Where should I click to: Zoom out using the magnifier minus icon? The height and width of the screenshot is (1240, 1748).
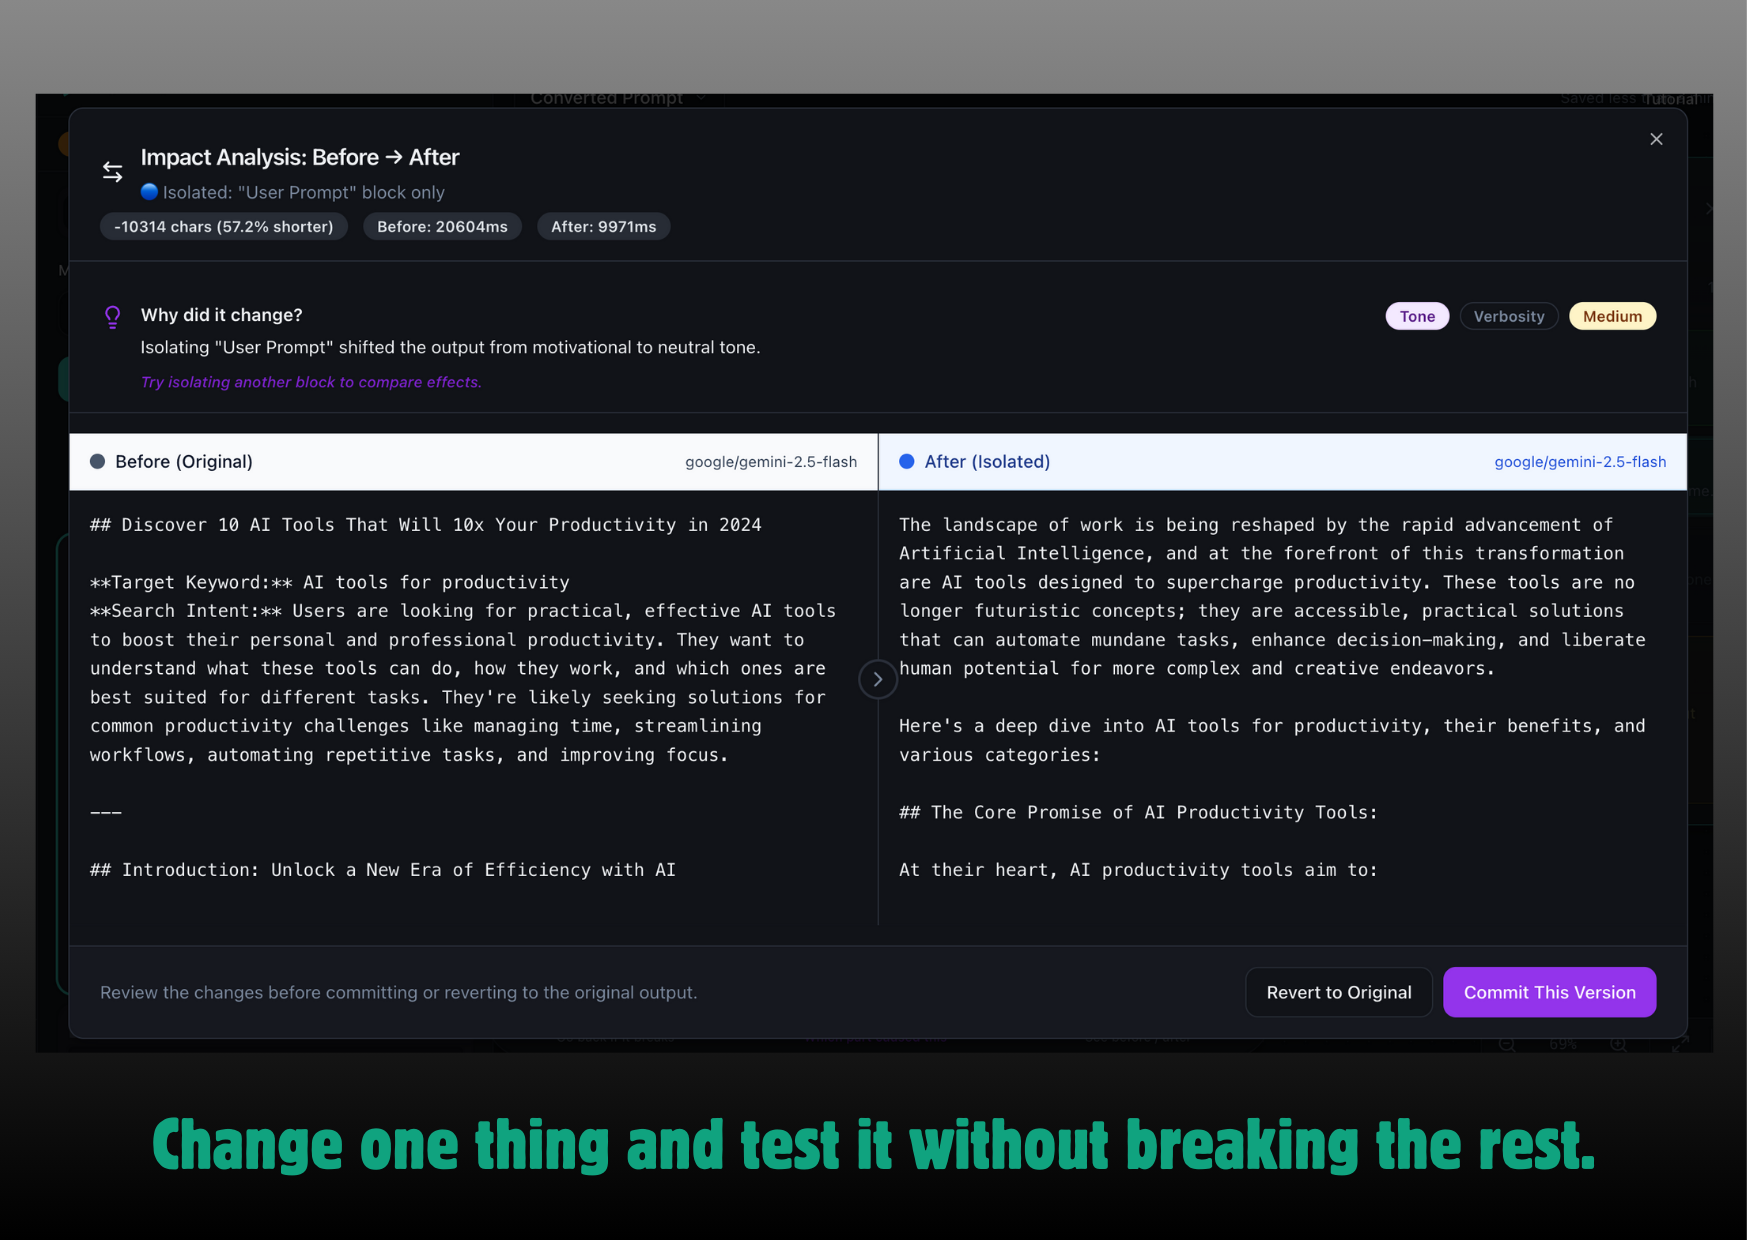[x=1507, y=1044]
